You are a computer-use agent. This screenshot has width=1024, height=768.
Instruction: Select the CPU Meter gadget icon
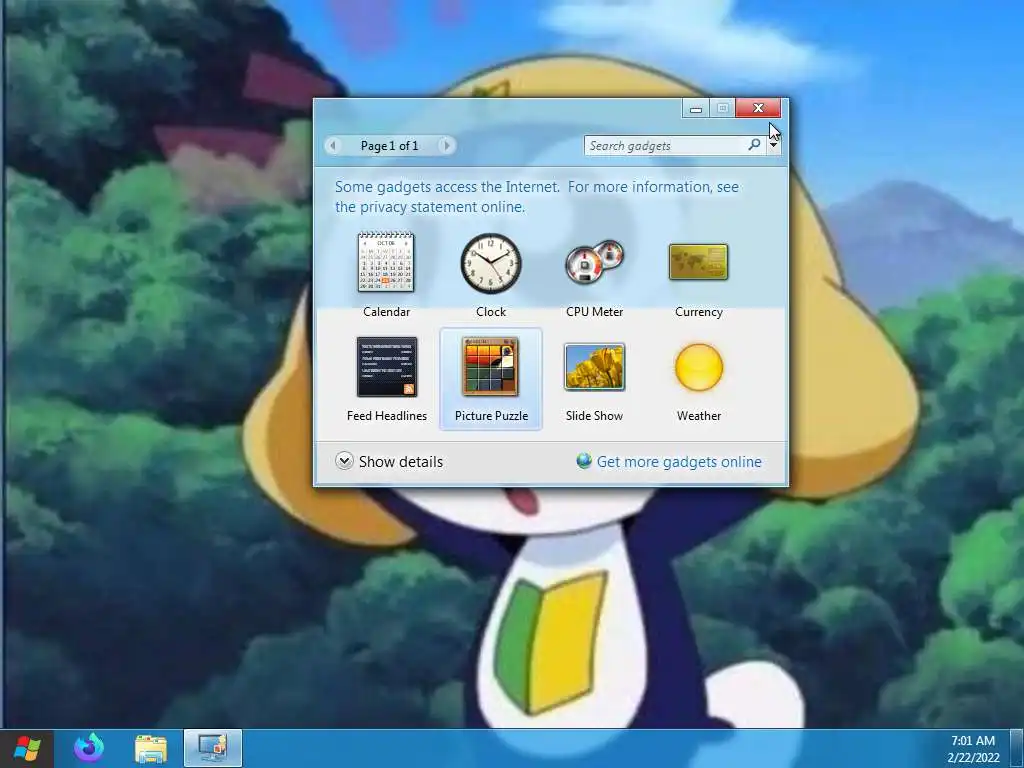tap(594, 262)
